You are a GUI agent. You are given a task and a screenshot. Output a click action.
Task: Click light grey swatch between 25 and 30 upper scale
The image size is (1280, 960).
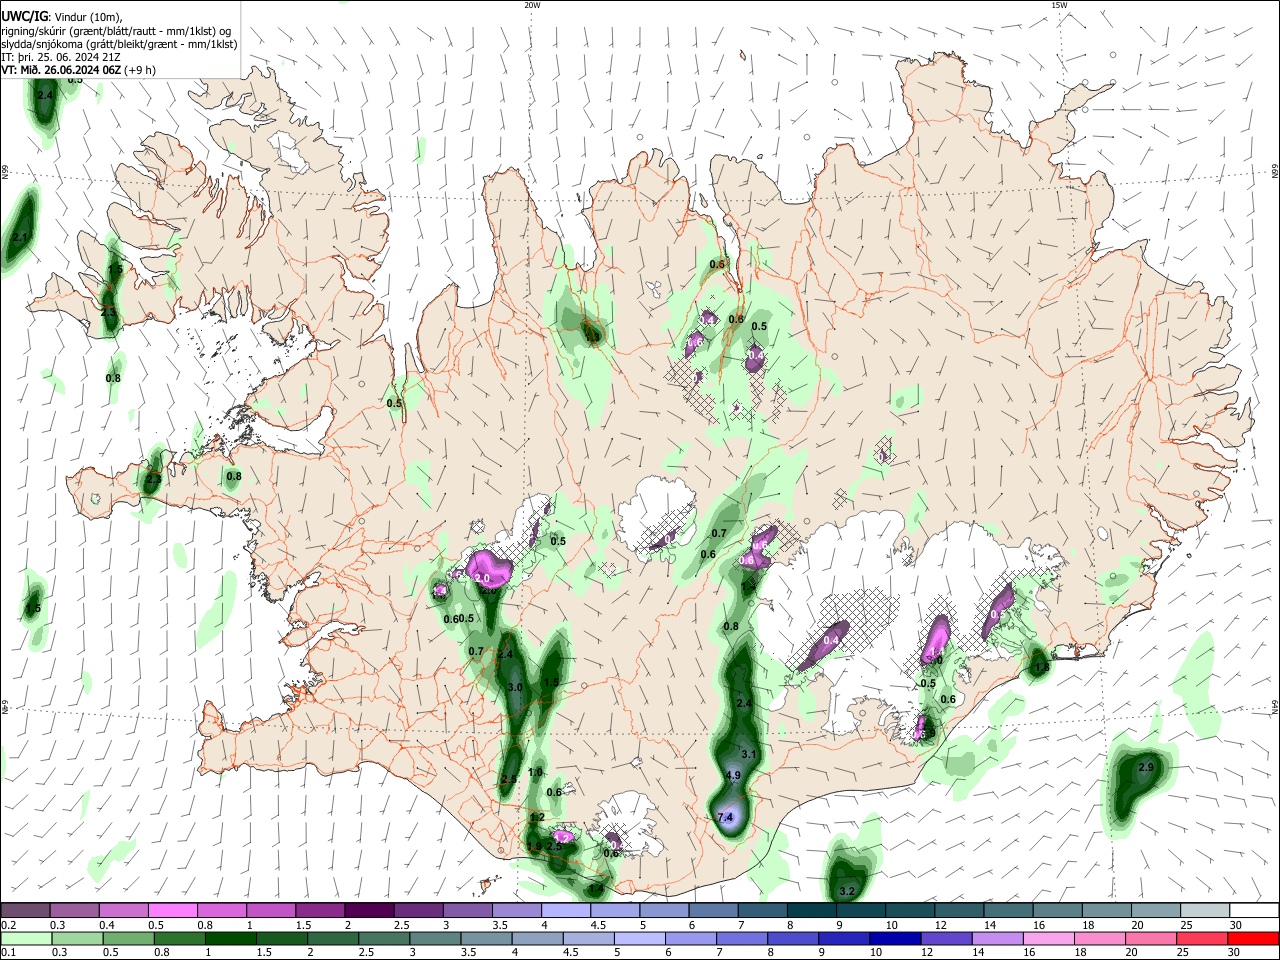1205,911
